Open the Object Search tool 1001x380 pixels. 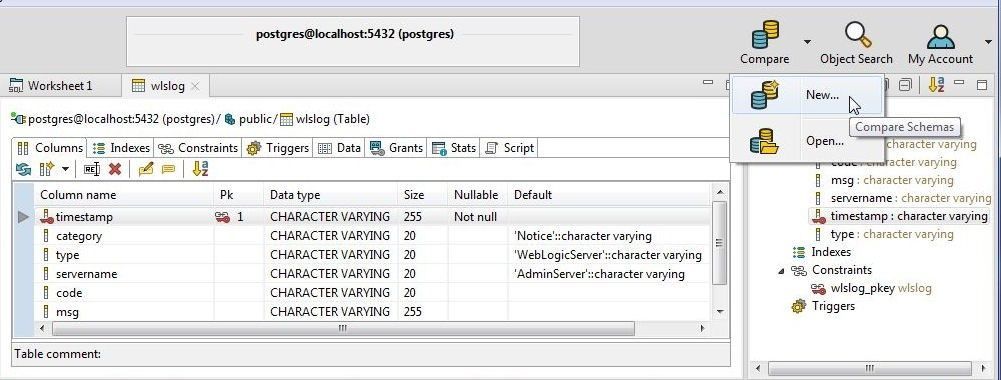coord(856,43)
